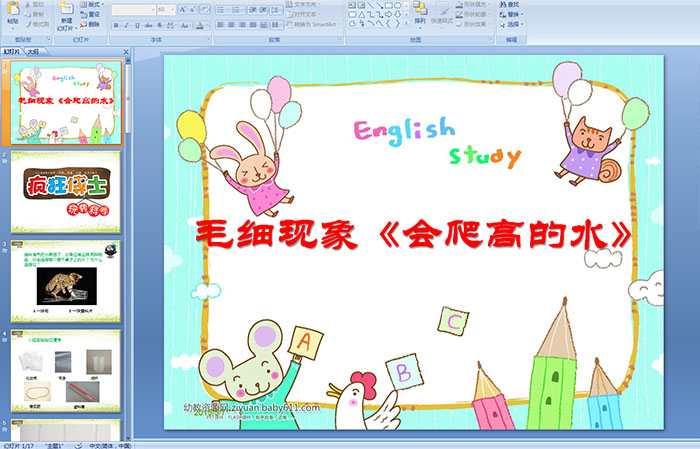Toggle Bold formatting
Viewport: 700px width, 449px height.
click(116, 25)
